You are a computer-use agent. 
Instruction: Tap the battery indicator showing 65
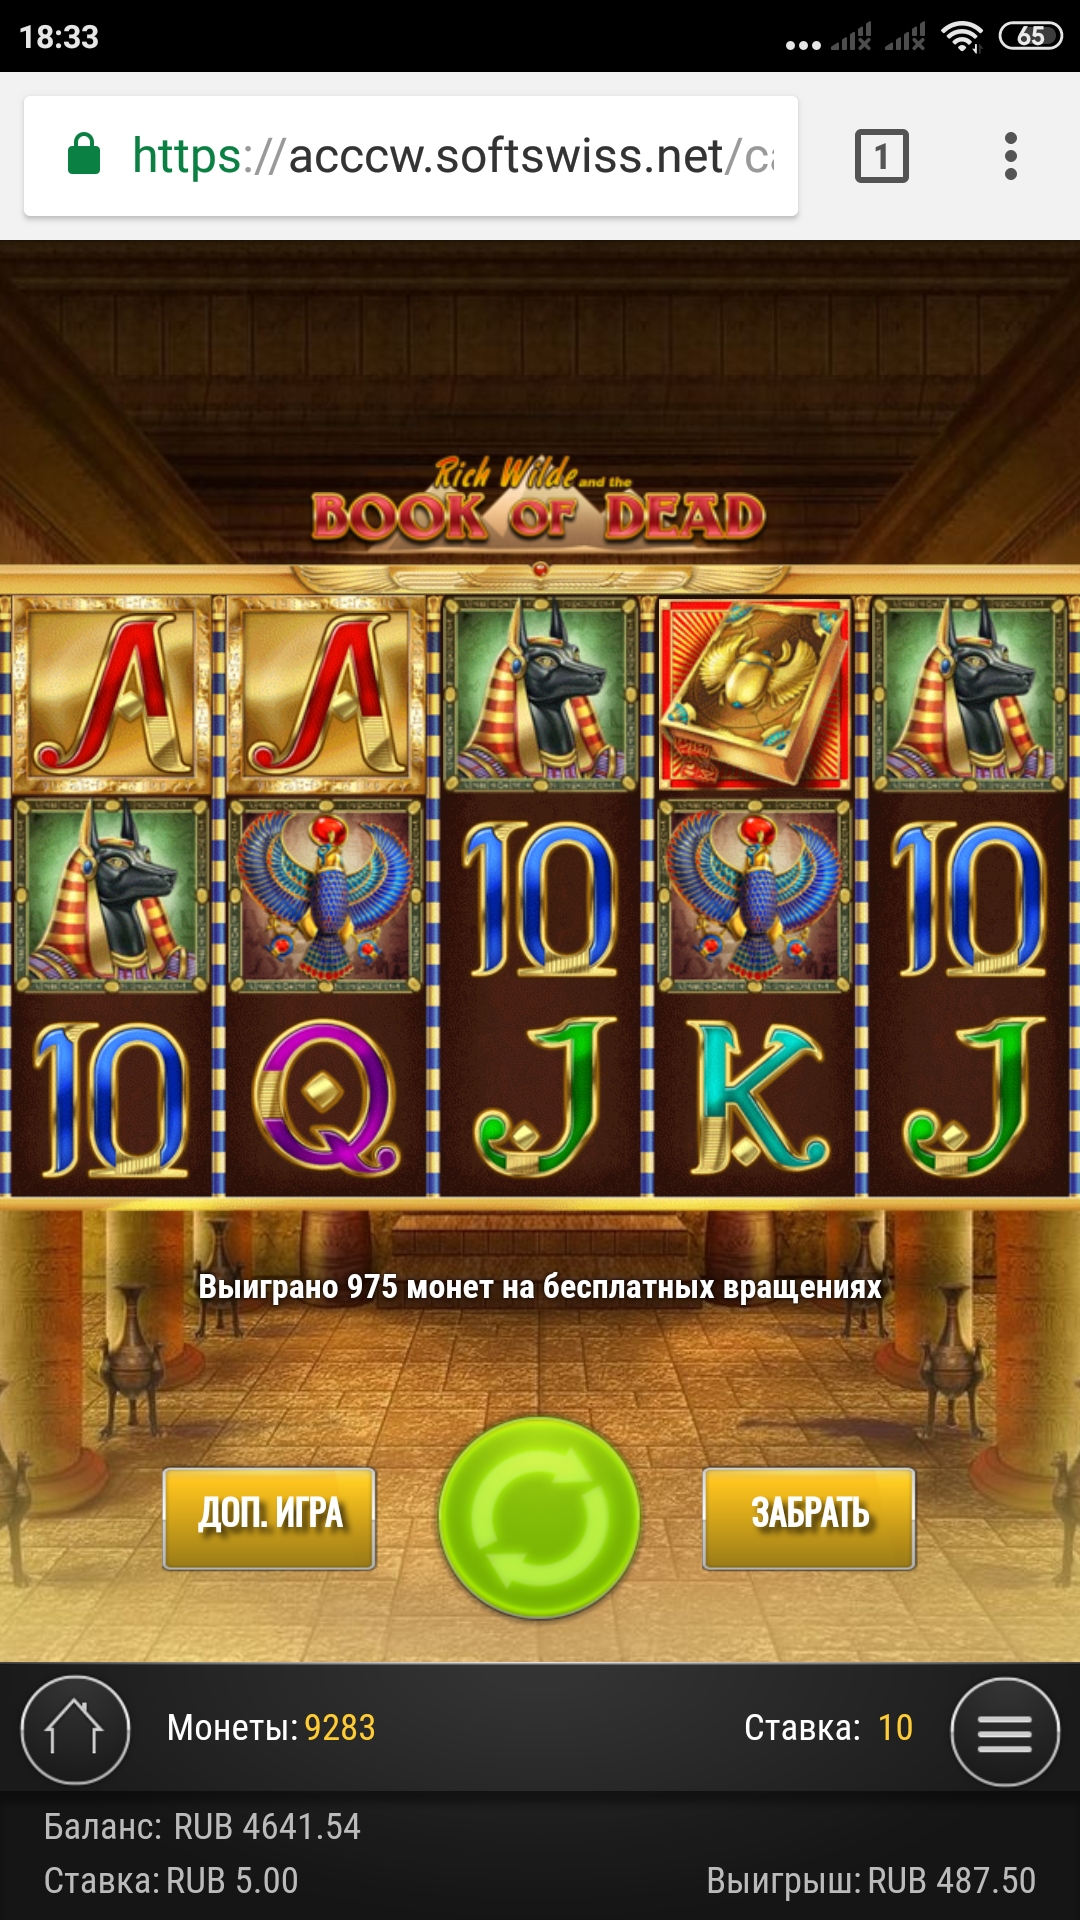tap(1030, 37)
